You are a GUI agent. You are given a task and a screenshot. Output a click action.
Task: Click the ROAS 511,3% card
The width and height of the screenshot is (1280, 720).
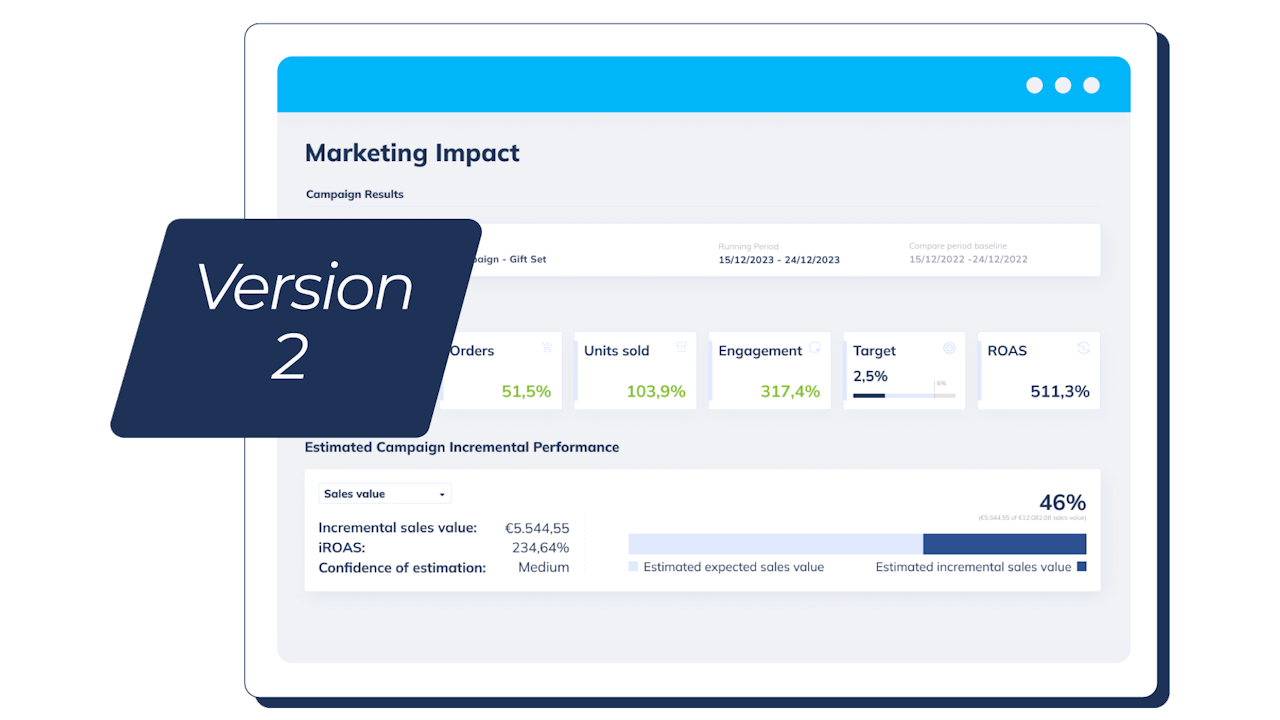[x=1039, y=371]
